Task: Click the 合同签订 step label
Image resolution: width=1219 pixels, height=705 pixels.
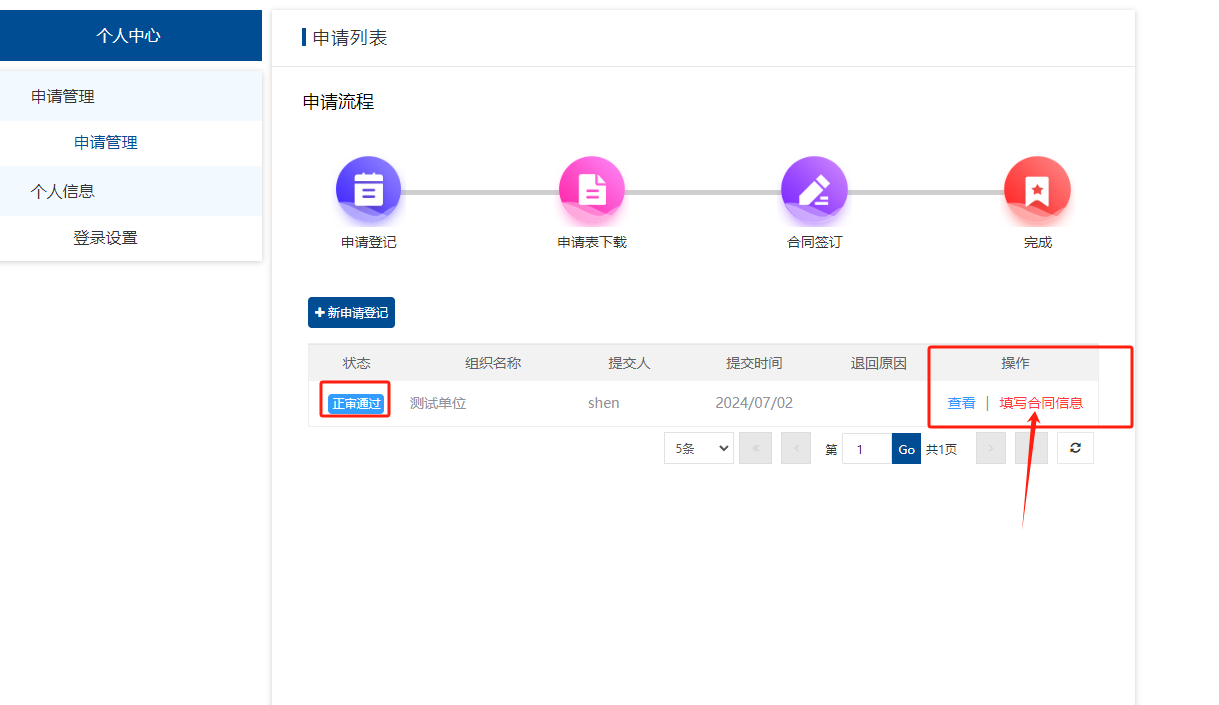Action: click(814, 242)
